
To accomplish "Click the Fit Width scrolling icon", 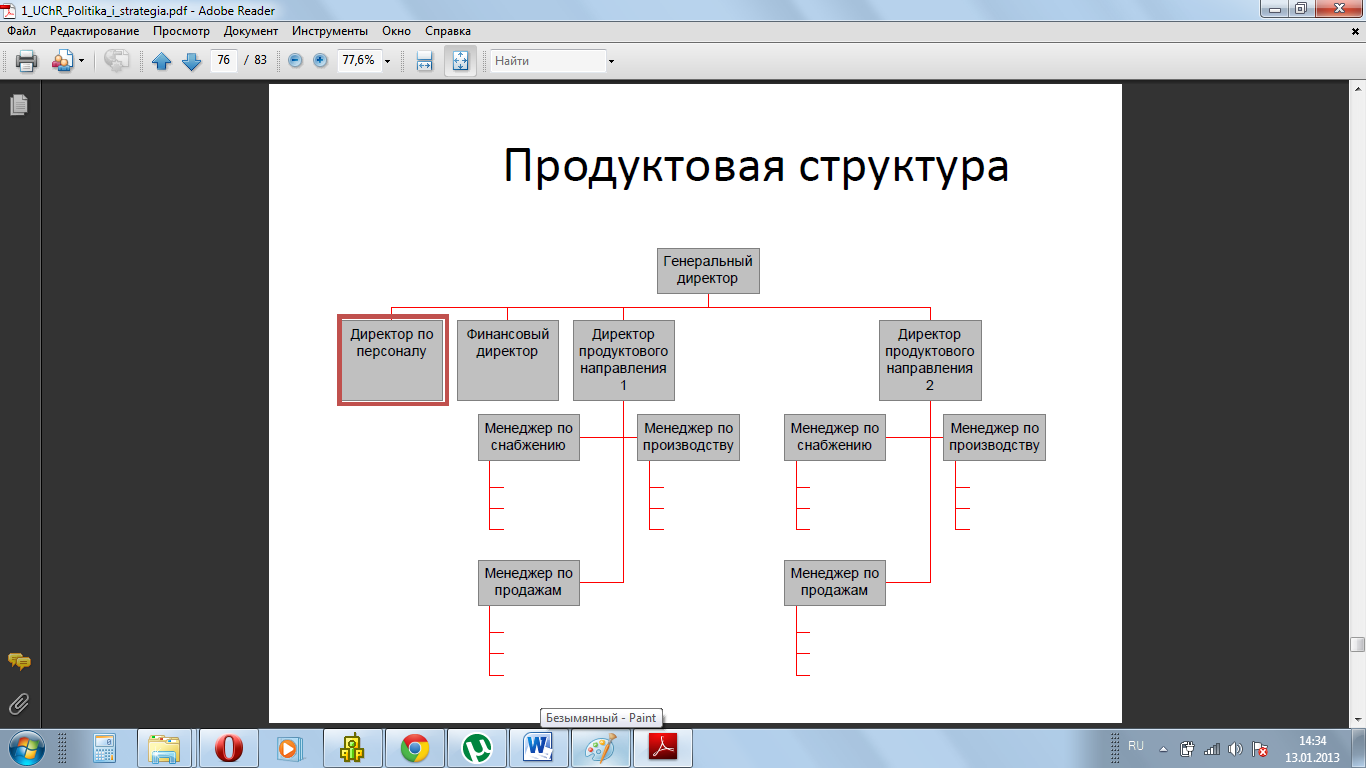I will point(424,61).
